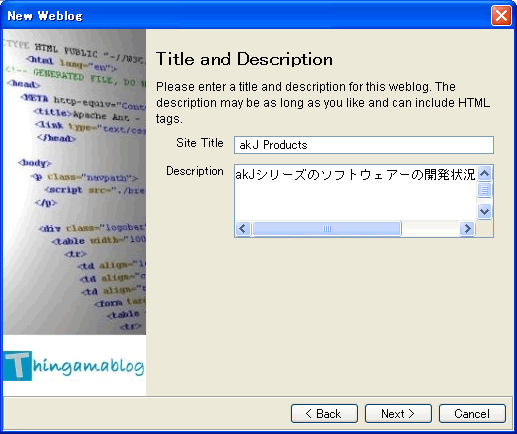Go to next wizard step
The width and height of the screenshot is (517, 434).
click(x=398, y=414)
